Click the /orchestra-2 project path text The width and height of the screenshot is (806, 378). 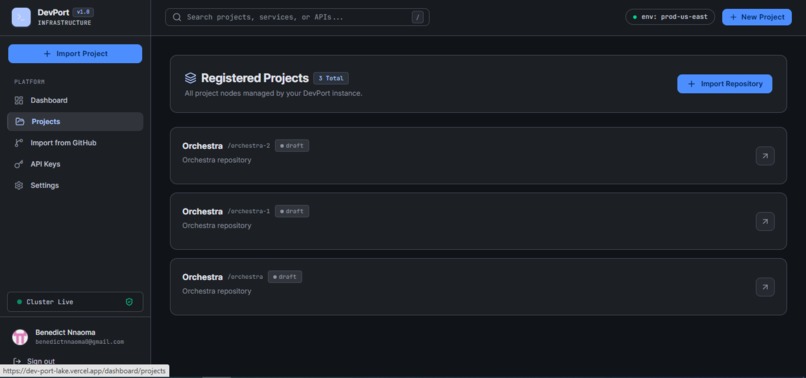point(249,146)
